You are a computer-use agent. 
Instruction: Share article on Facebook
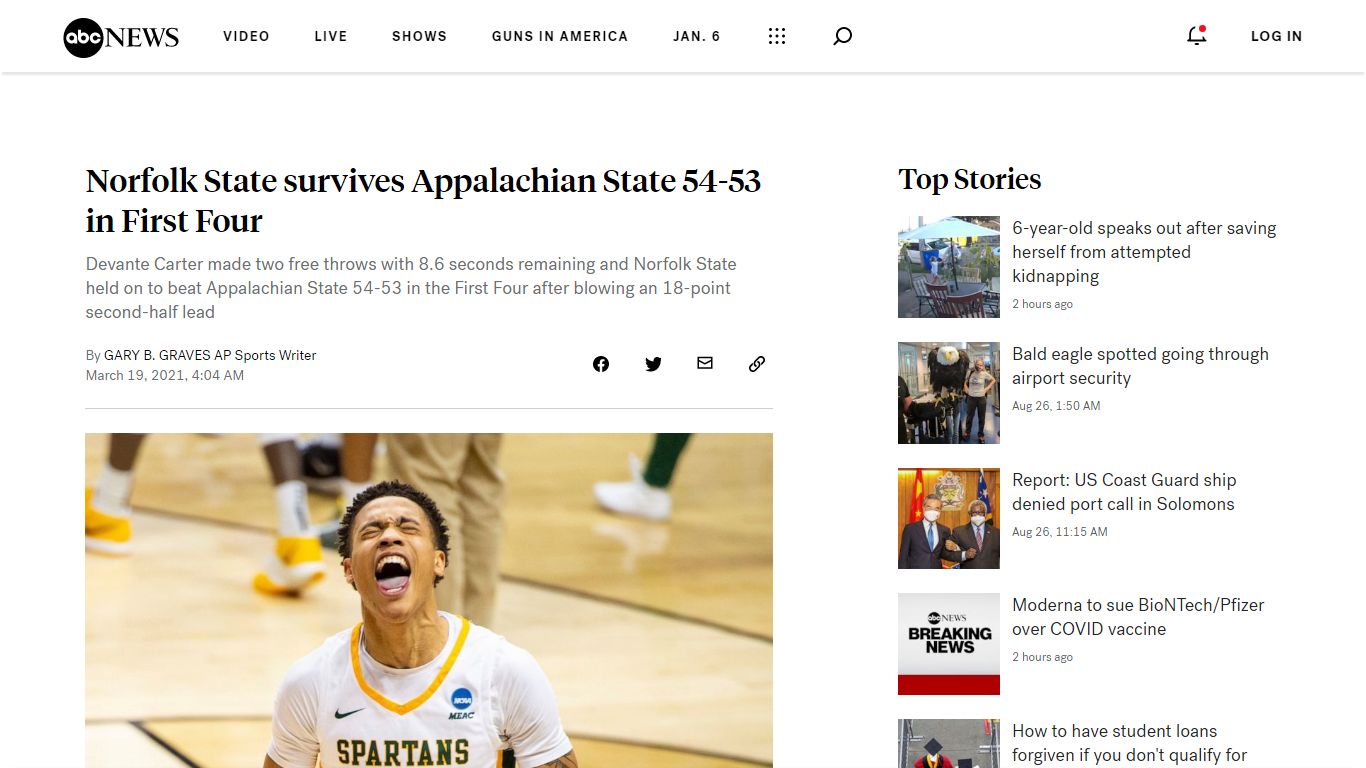(601, 364)
